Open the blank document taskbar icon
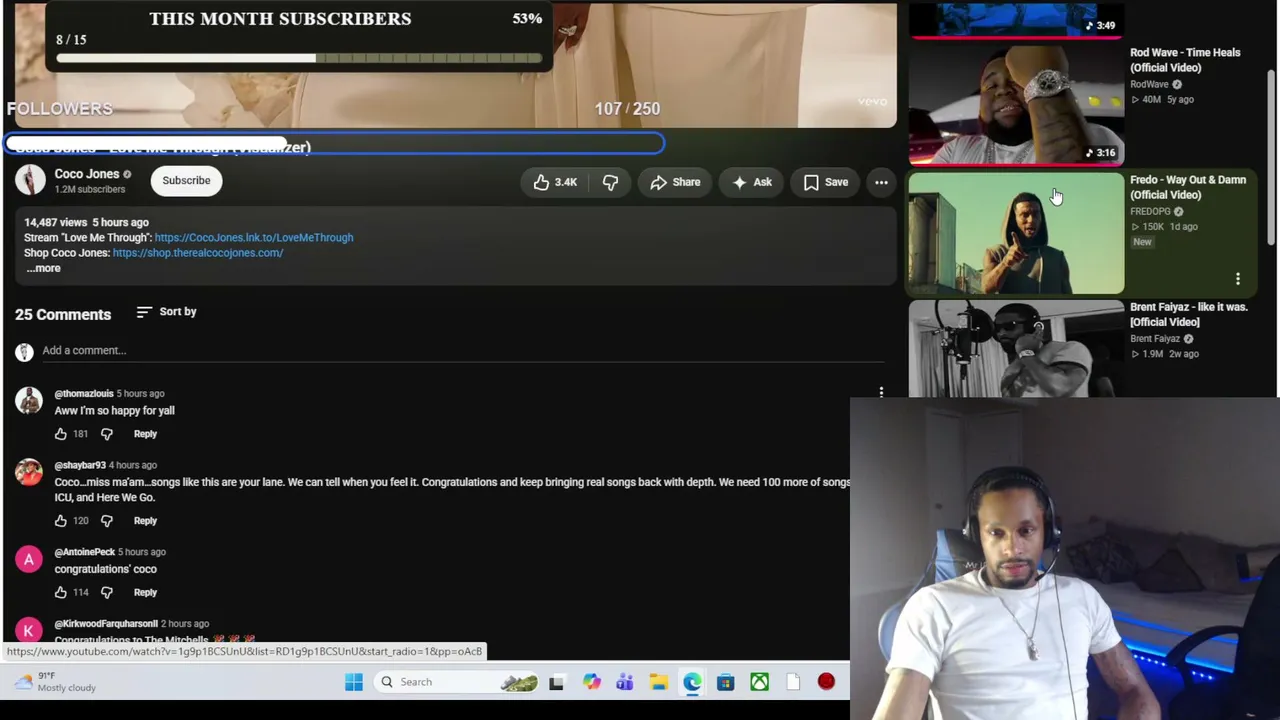The height and width of the screenshot is (720, 1280). point(793,682)
